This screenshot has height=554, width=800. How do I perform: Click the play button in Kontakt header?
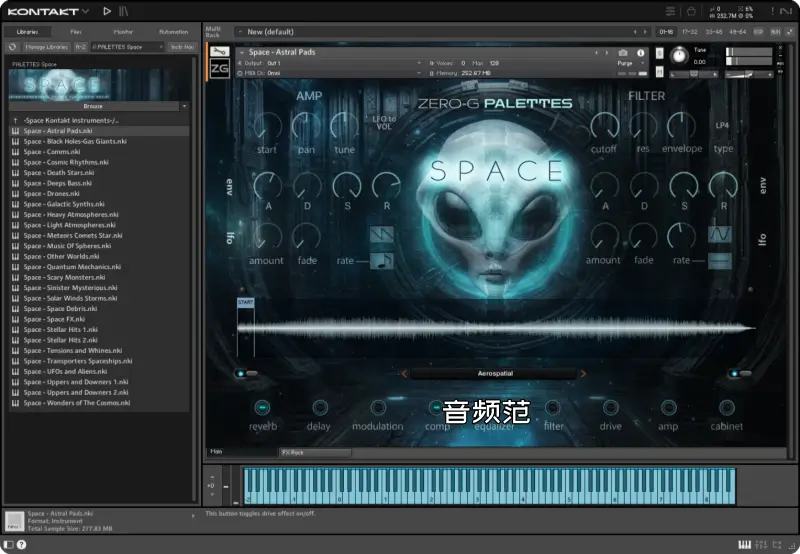point(107,11)
